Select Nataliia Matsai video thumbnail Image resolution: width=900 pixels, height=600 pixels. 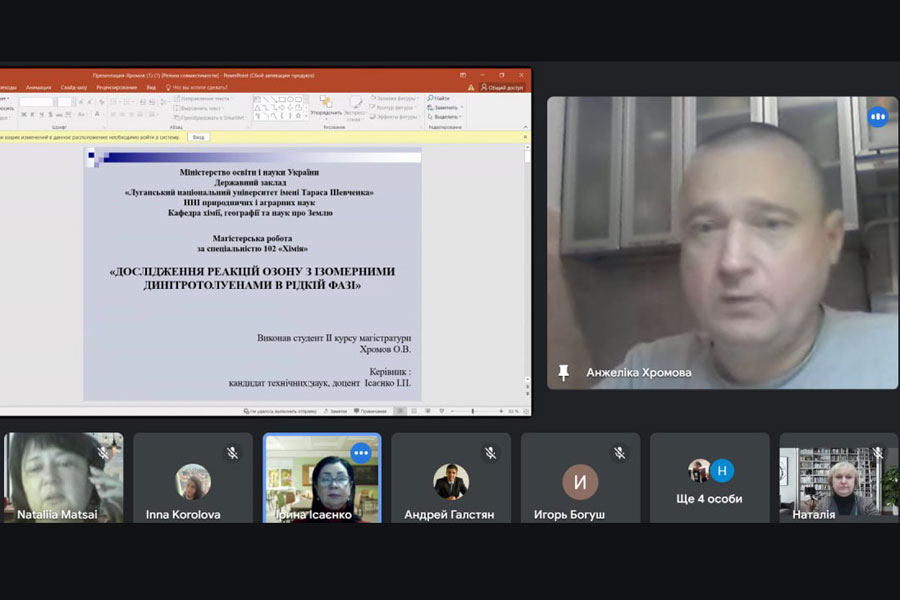click(63, 478)
